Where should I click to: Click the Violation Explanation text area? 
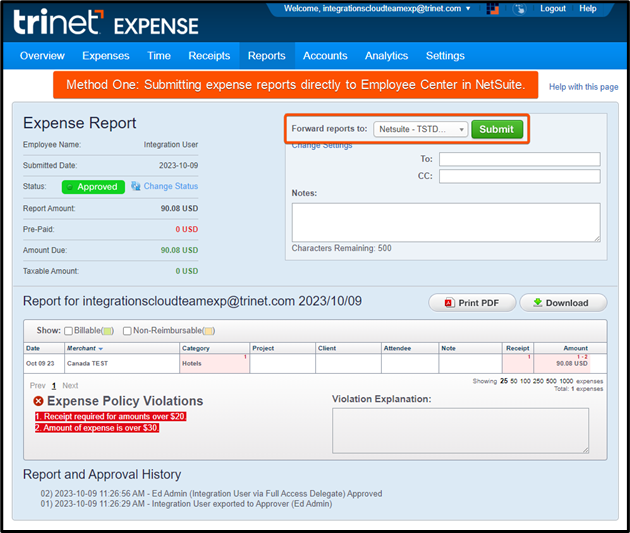click(x=460, y=431)
